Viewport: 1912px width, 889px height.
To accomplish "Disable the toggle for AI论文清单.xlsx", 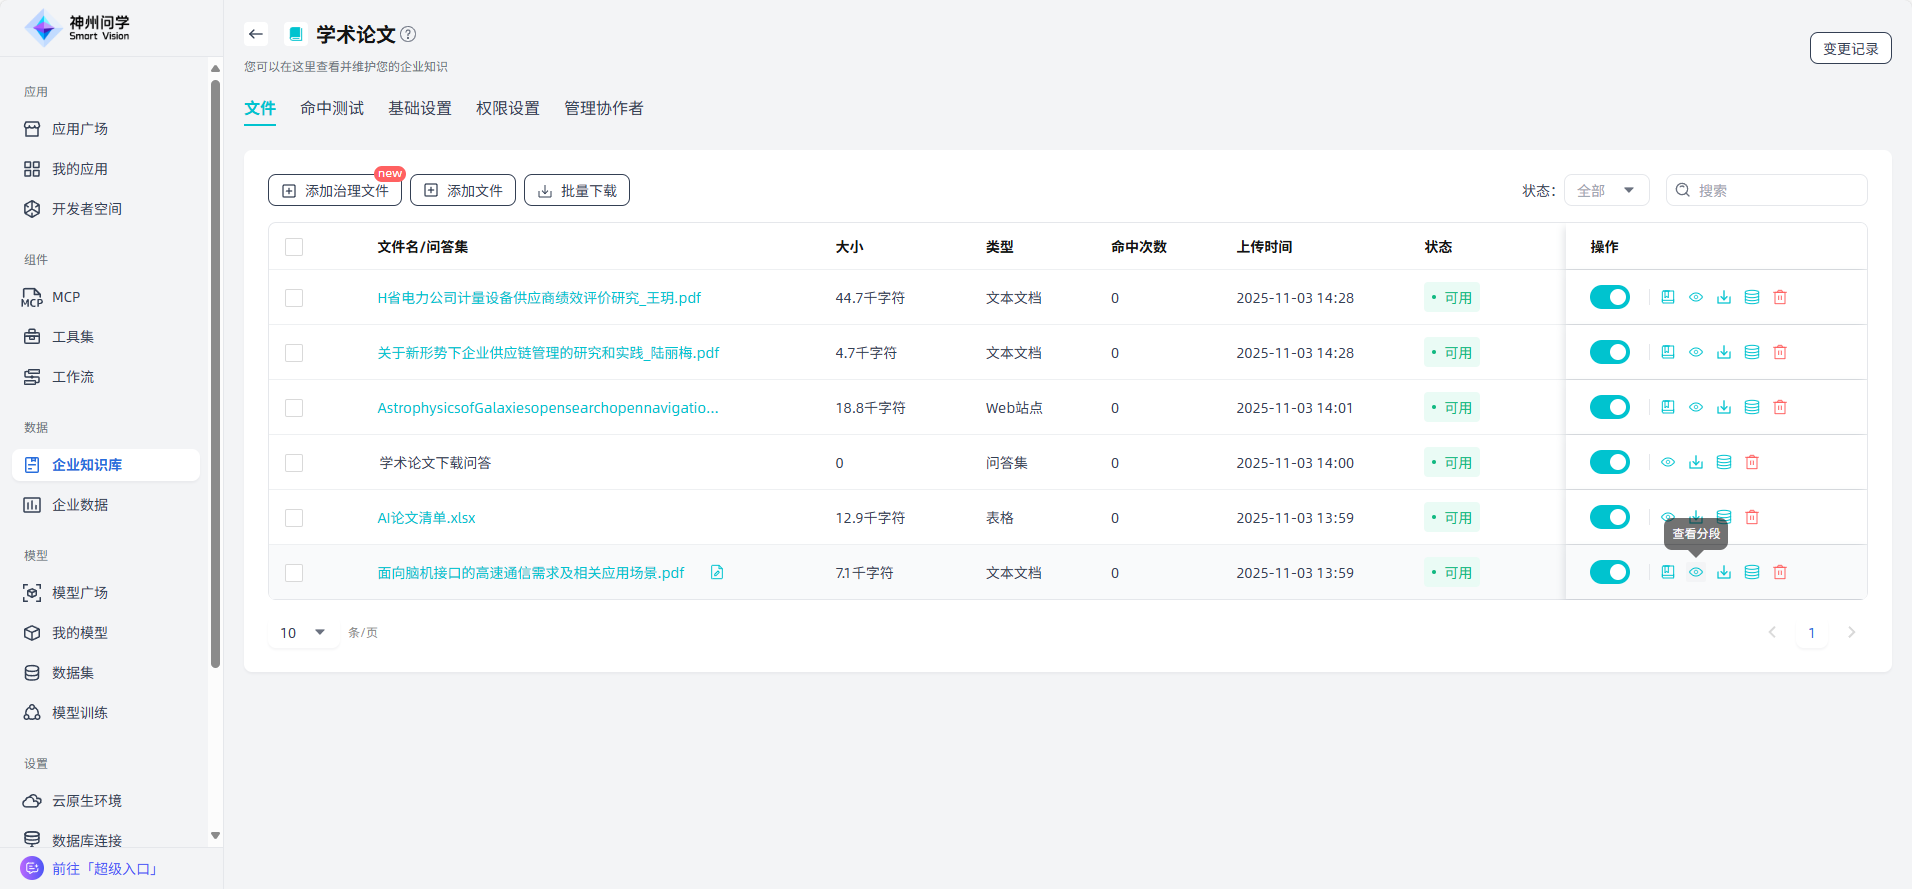I will click(1609, 517).
